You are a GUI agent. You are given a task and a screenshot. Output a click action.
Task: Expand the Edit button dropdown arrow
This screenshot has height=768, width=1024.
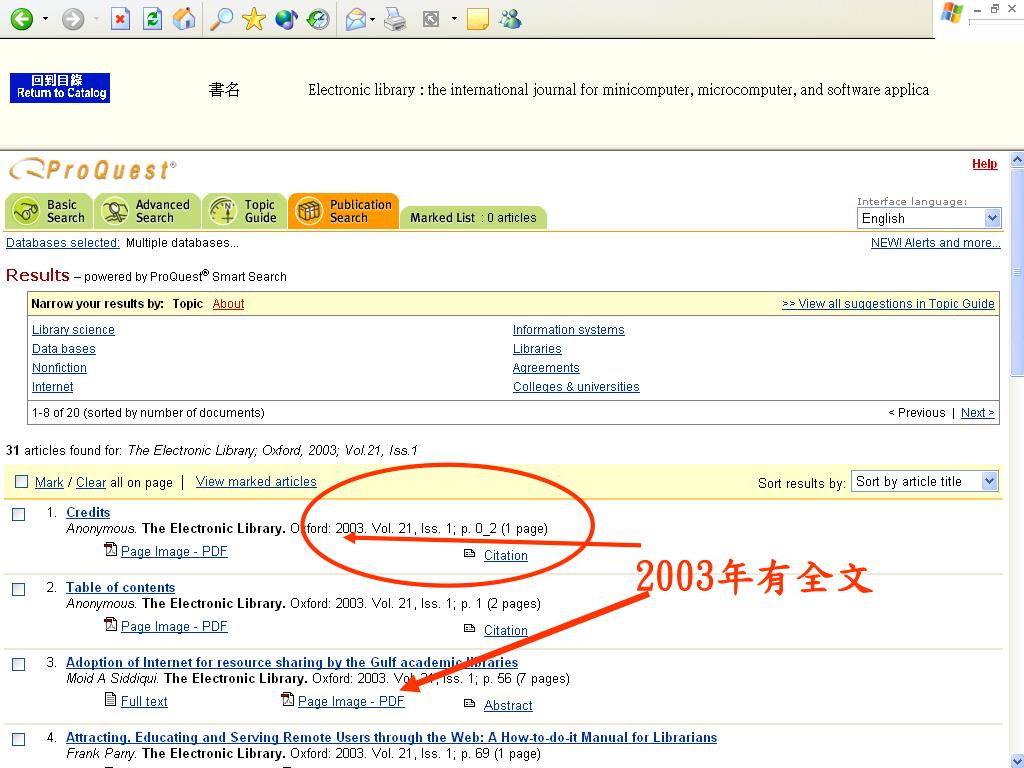(454, 19)
